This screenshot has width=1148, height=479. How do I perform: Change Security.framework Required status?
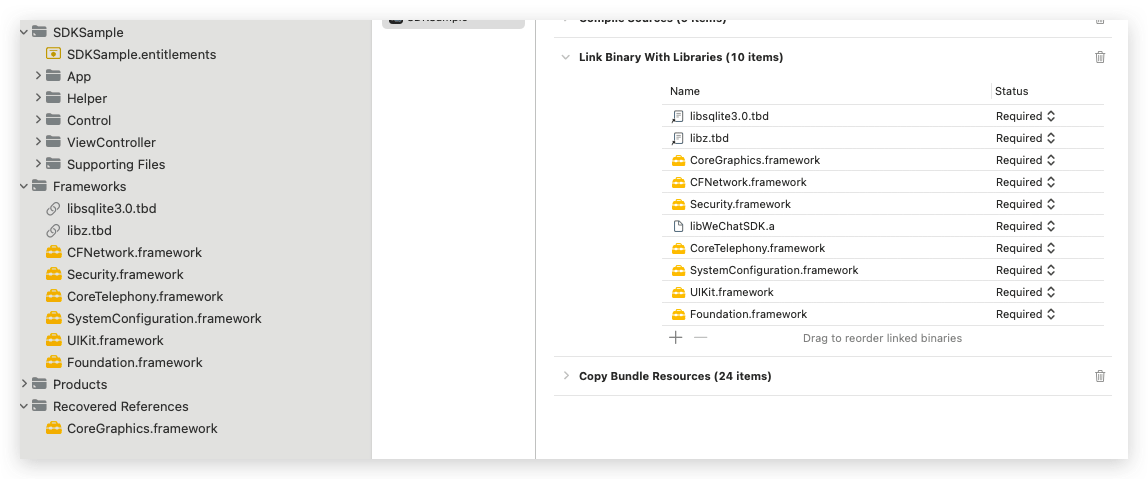click(x=1026, y=204)
